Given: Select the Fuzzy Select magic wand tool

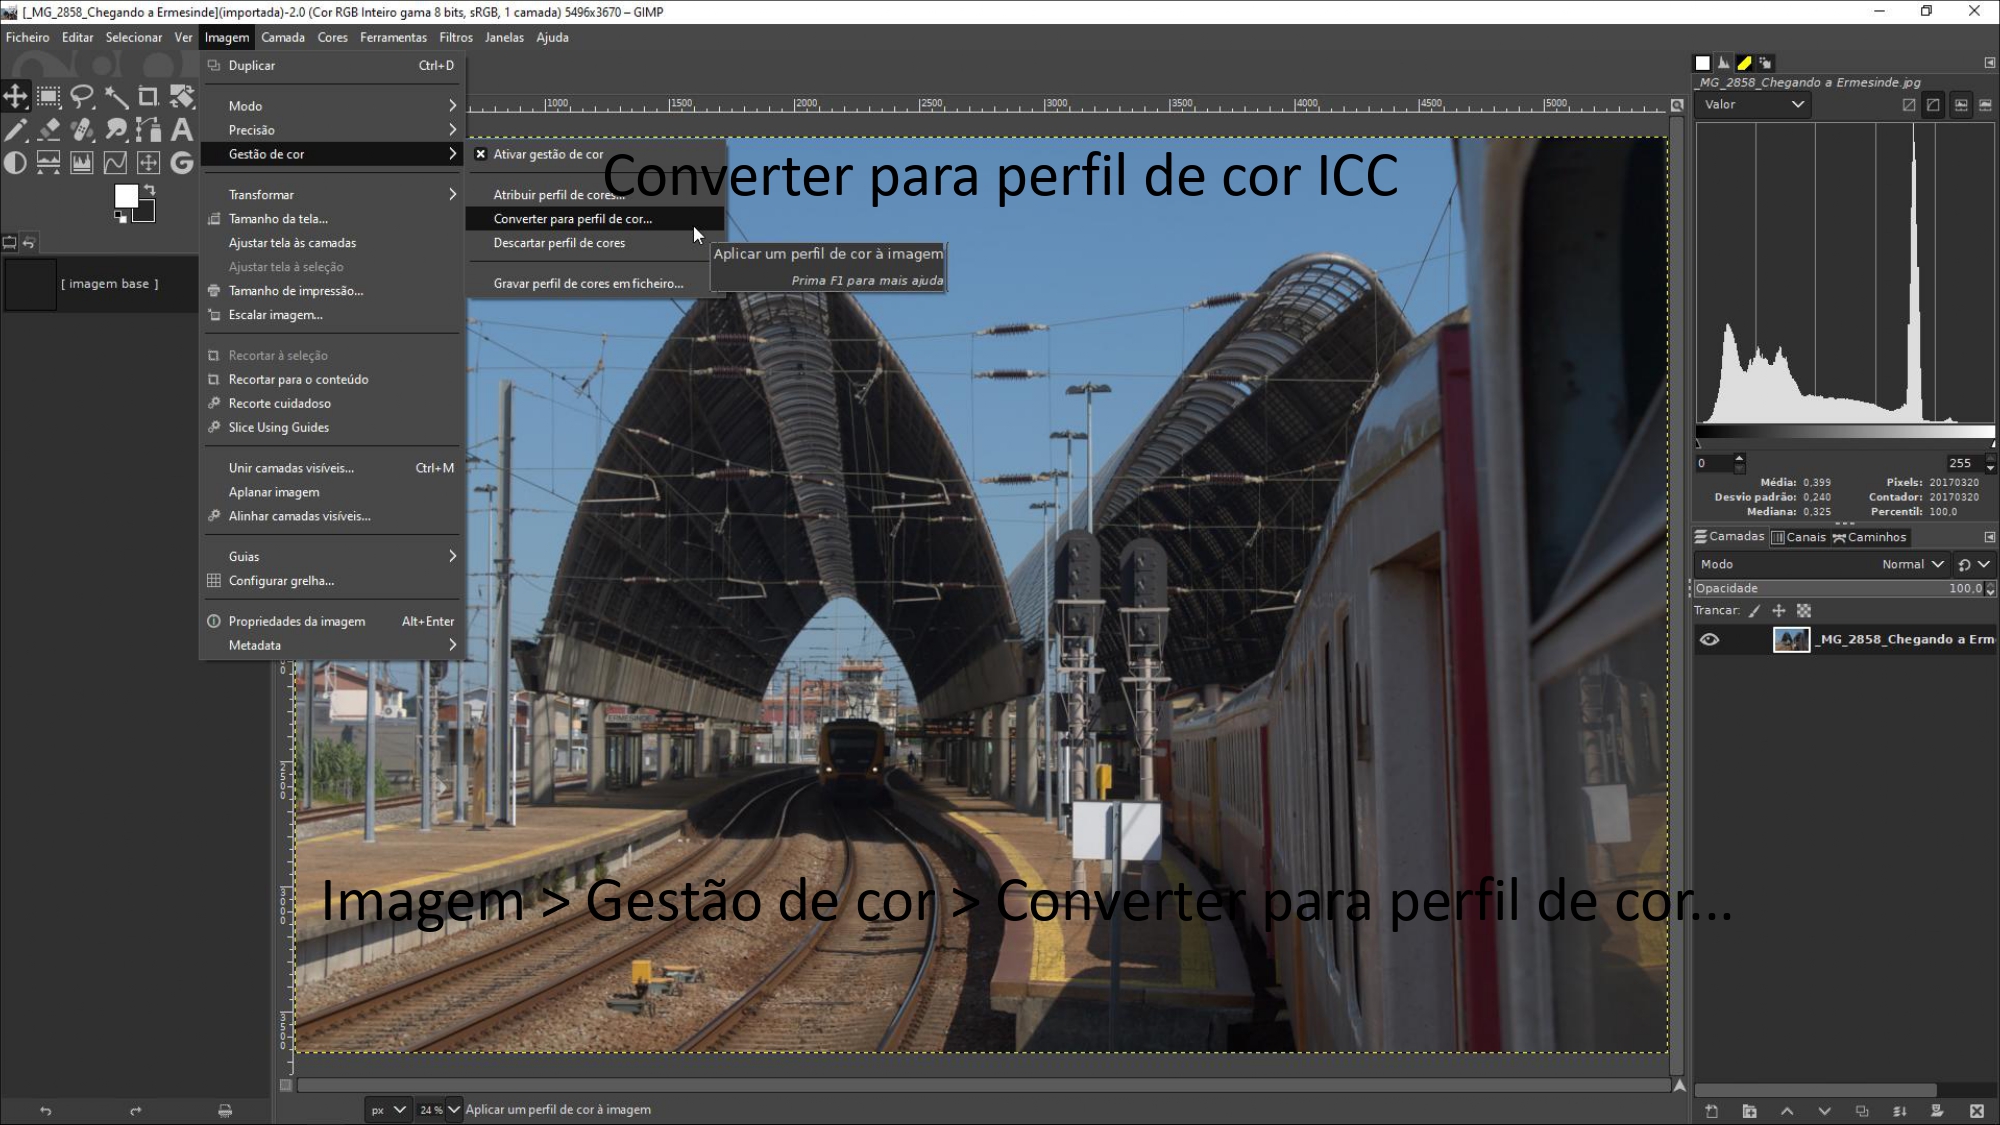Looking at the screenshot, I should 116,97.
